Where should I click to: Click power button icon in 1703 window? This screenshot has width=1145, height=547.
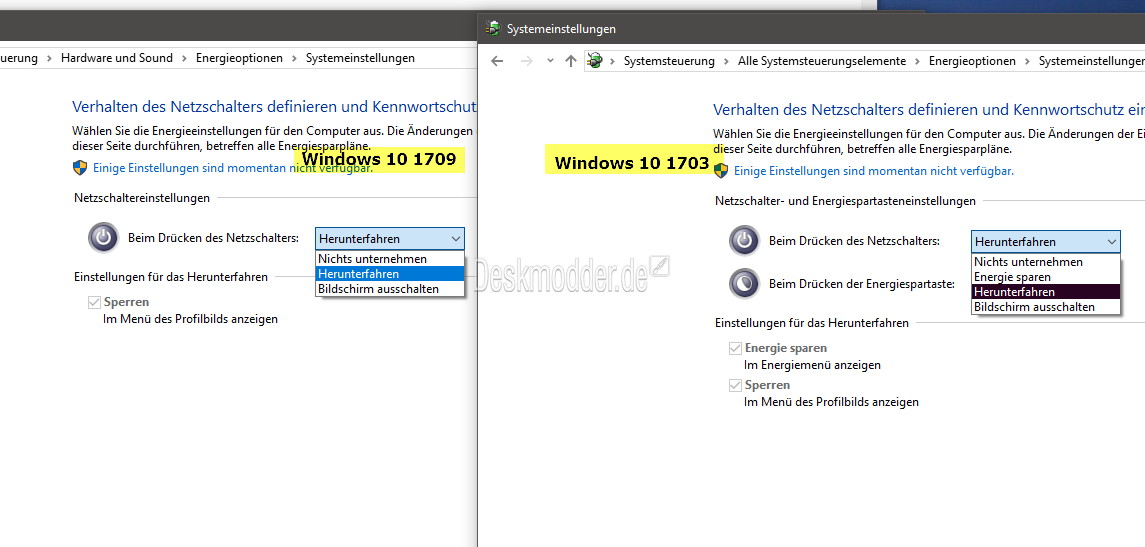pos(744,240)
